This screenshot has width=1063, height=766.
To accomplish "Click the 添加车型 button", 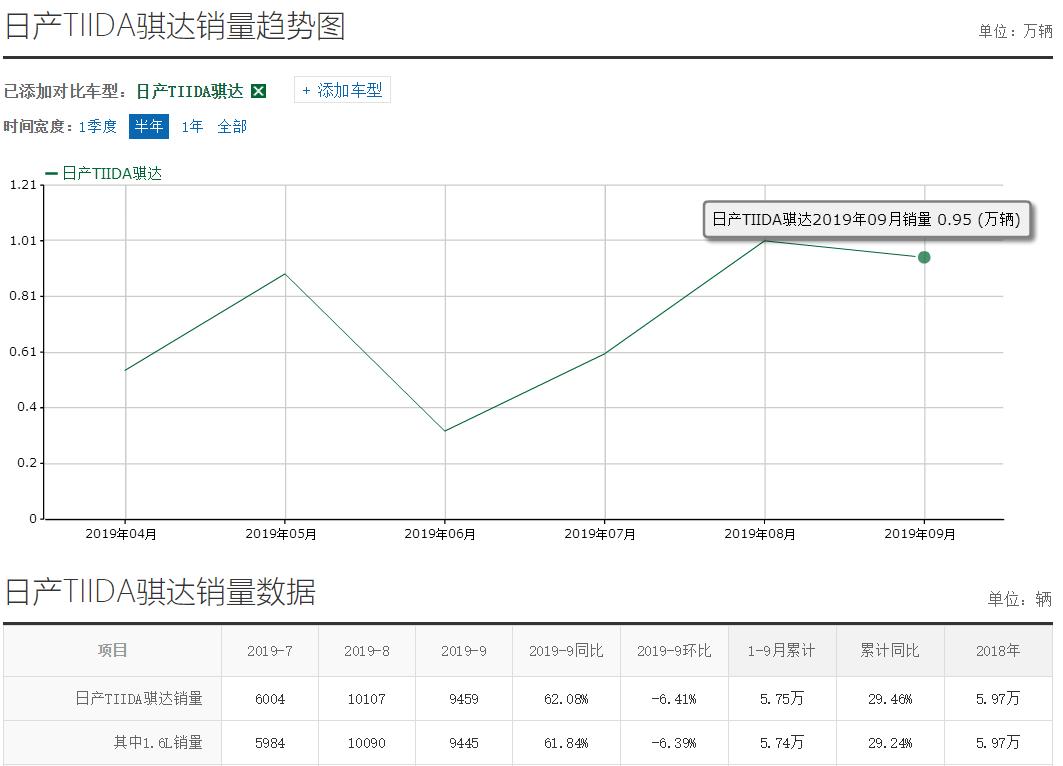I will tap(342, 90).
